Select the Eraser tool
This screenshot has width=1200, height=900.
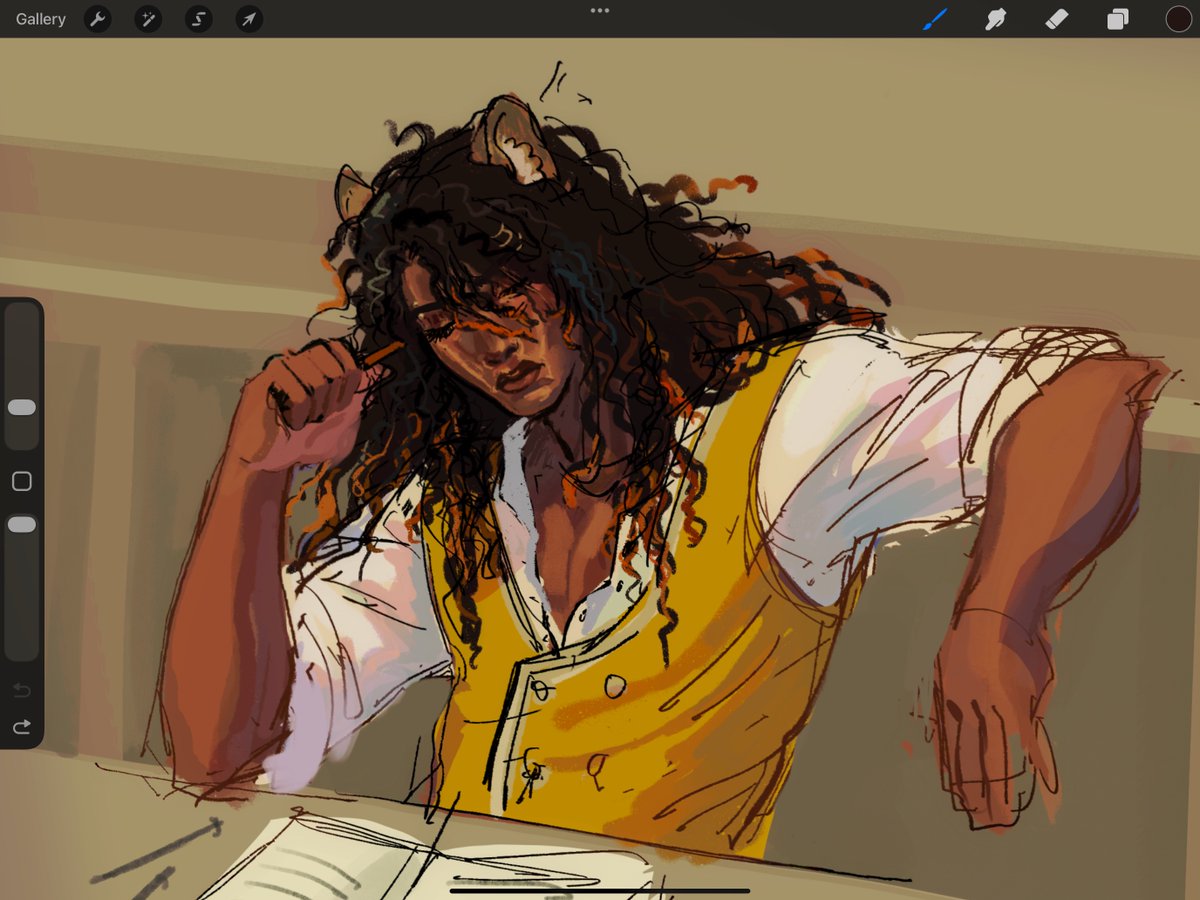[1057, 19]
